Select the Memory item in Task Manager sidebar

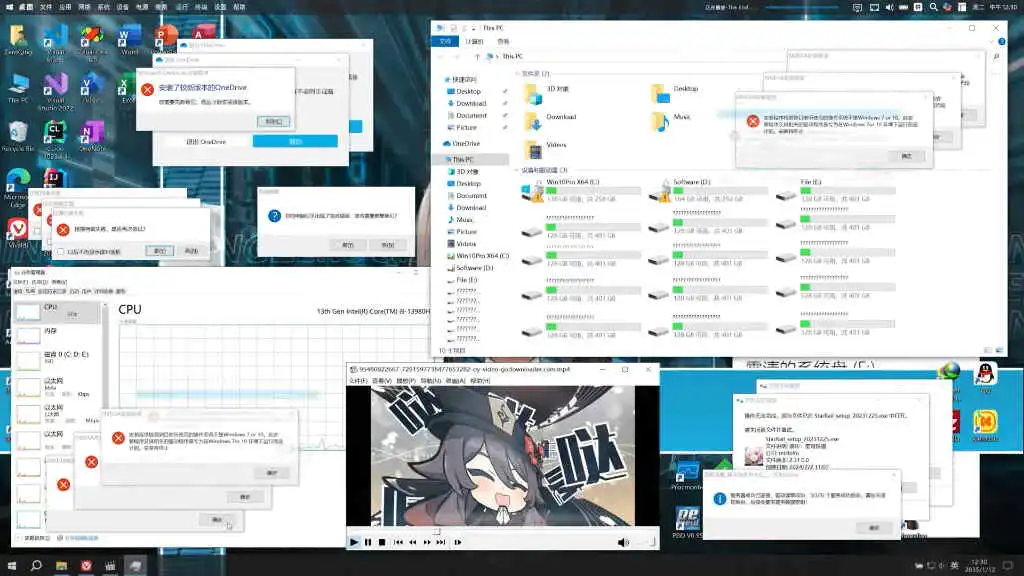[57, 336]
